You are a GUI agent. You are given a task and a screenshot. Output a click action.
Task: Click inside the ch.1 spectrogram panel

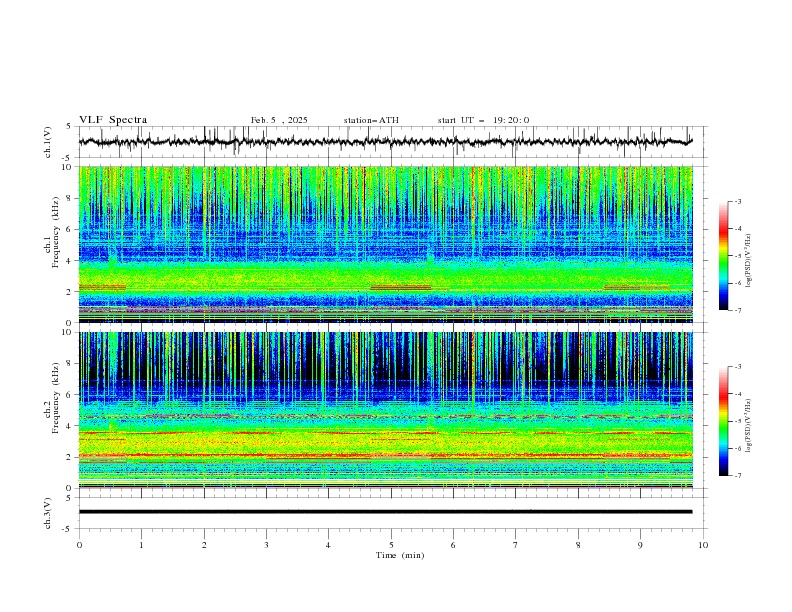pos(385,244)
